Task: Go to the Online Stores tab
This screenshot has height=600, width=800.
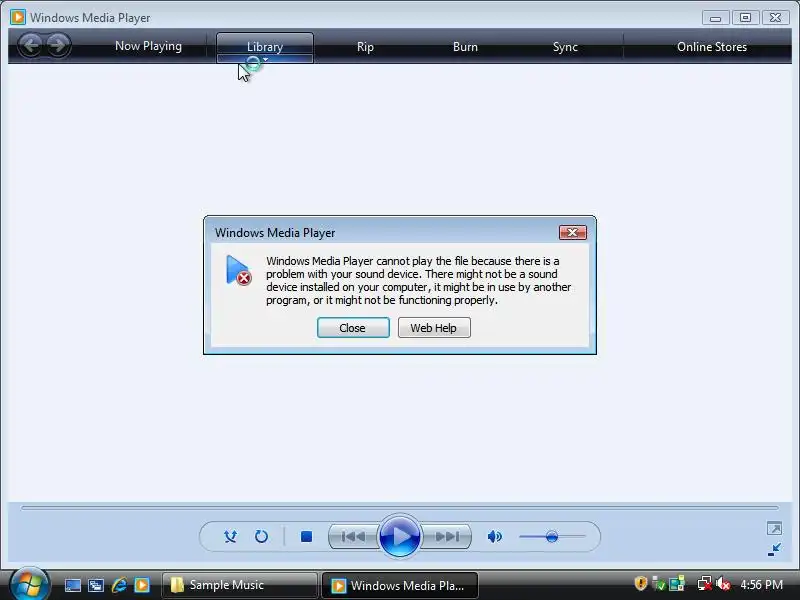Action: click(712, 47)
